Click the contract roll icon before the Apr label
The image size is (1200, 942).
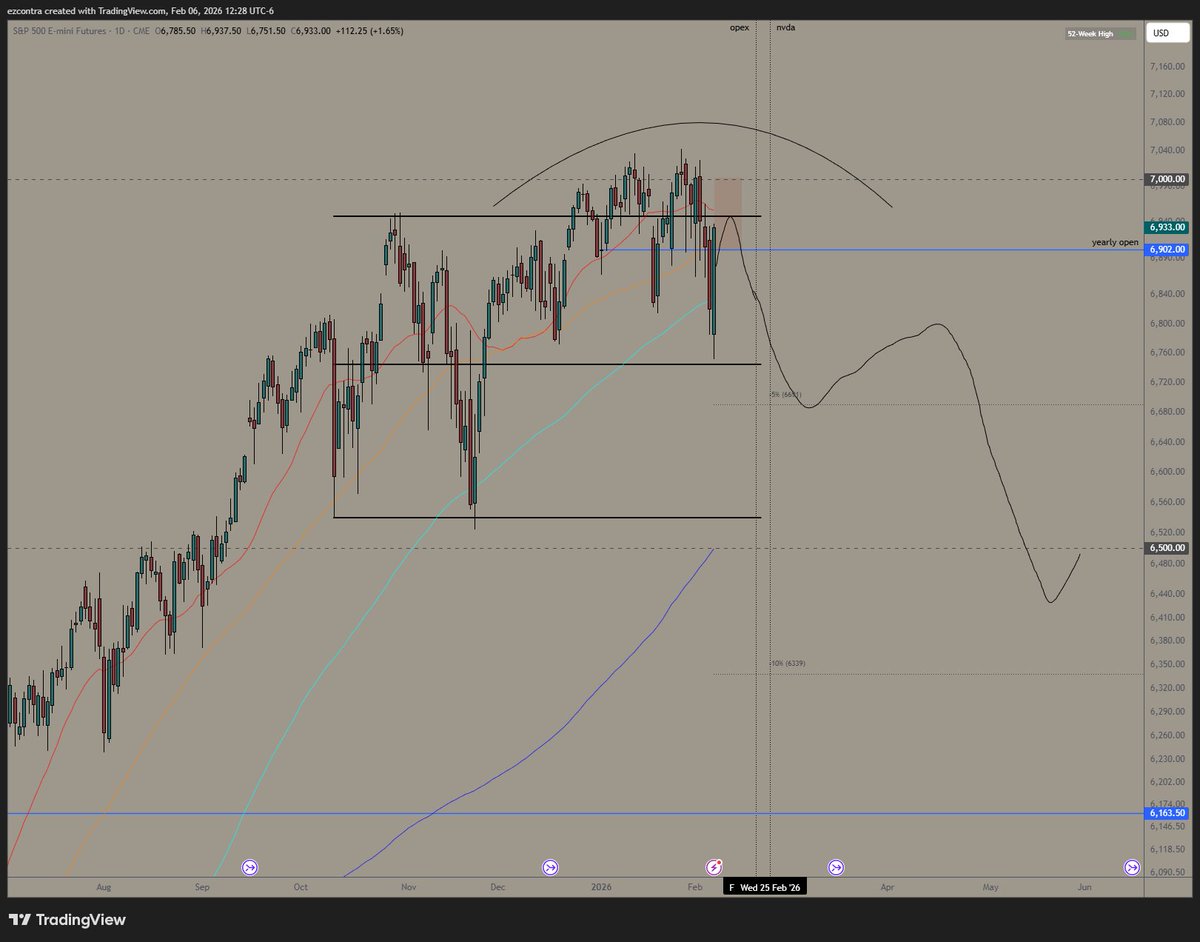pos(835,867)
